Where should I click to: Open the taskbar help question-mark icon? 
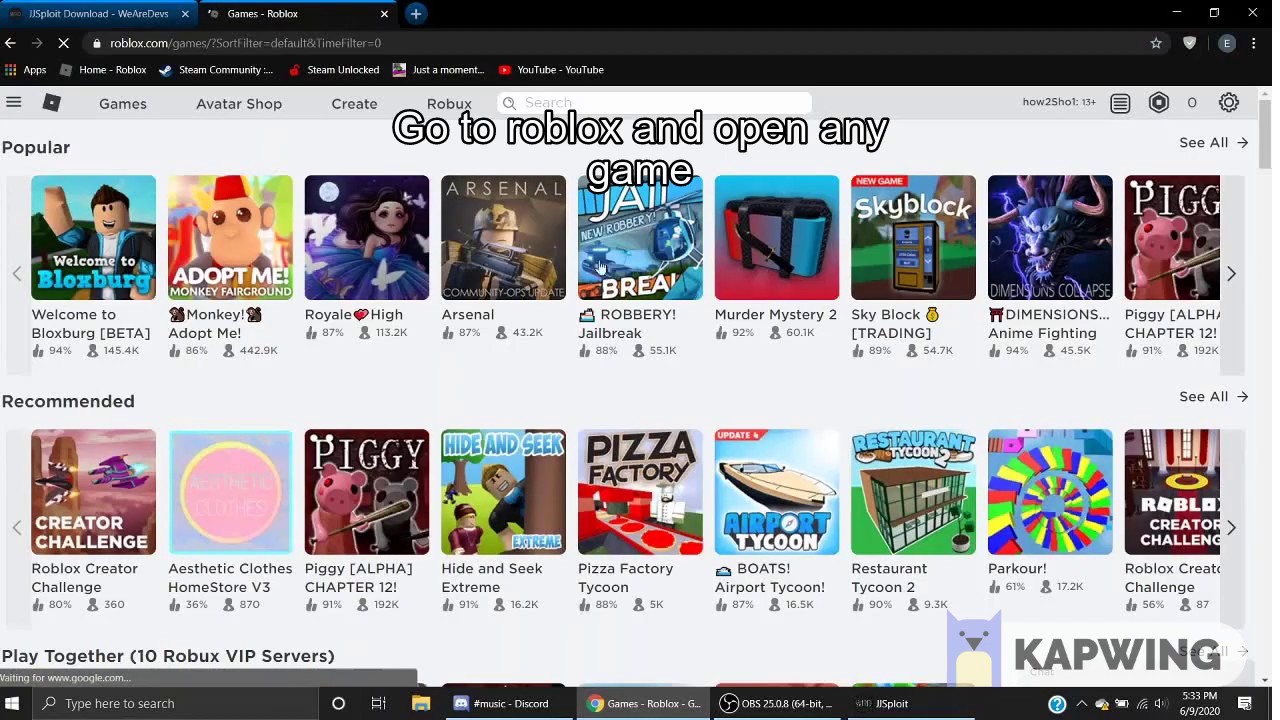pyautogui.click(x=1057, y=704)
